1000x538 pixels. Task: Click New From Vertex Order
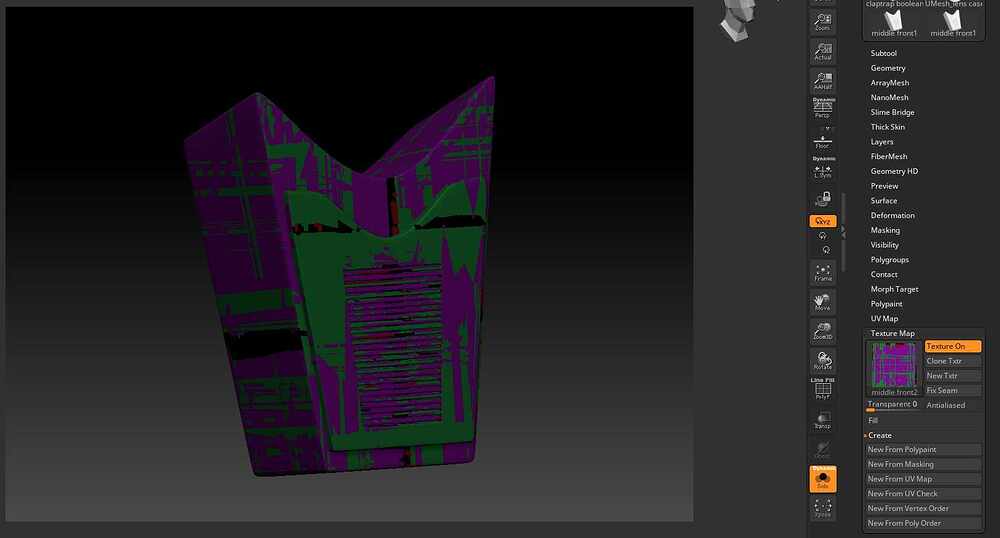(923, 508)
